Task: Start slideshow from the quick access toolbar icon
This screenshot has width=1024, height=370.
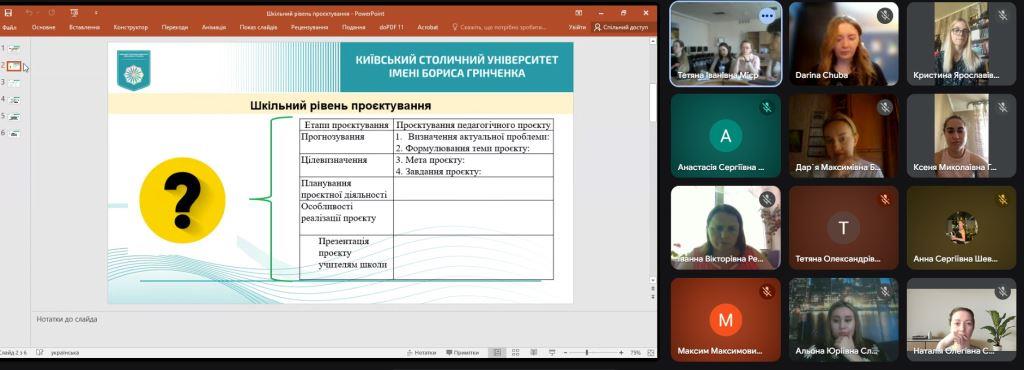Action: (x=73, y=12)
